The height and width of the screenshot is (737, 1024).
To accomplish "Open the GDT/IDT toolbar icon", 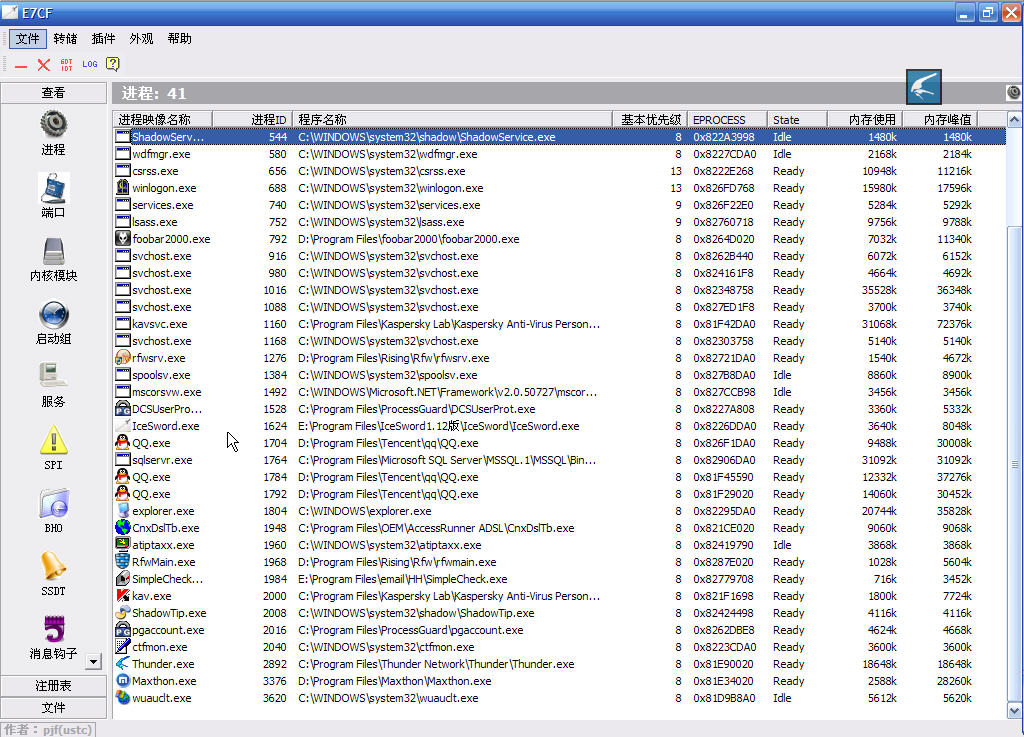I will click(x=67, y=65).
